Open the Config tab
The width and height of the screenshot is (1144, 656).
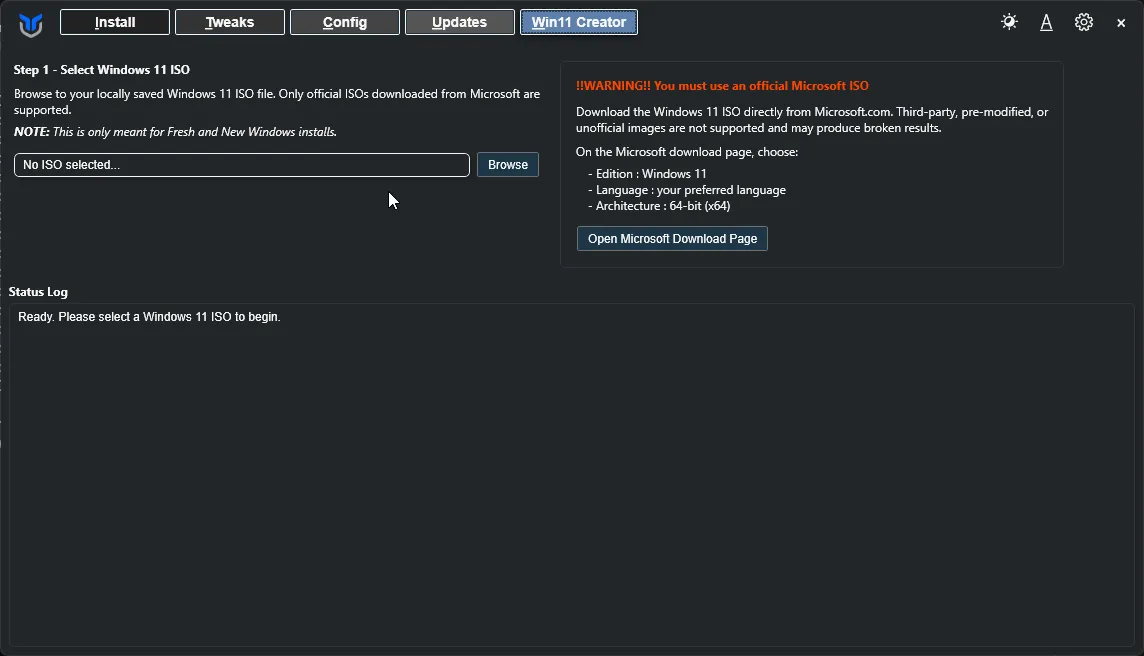coord(344,22)
